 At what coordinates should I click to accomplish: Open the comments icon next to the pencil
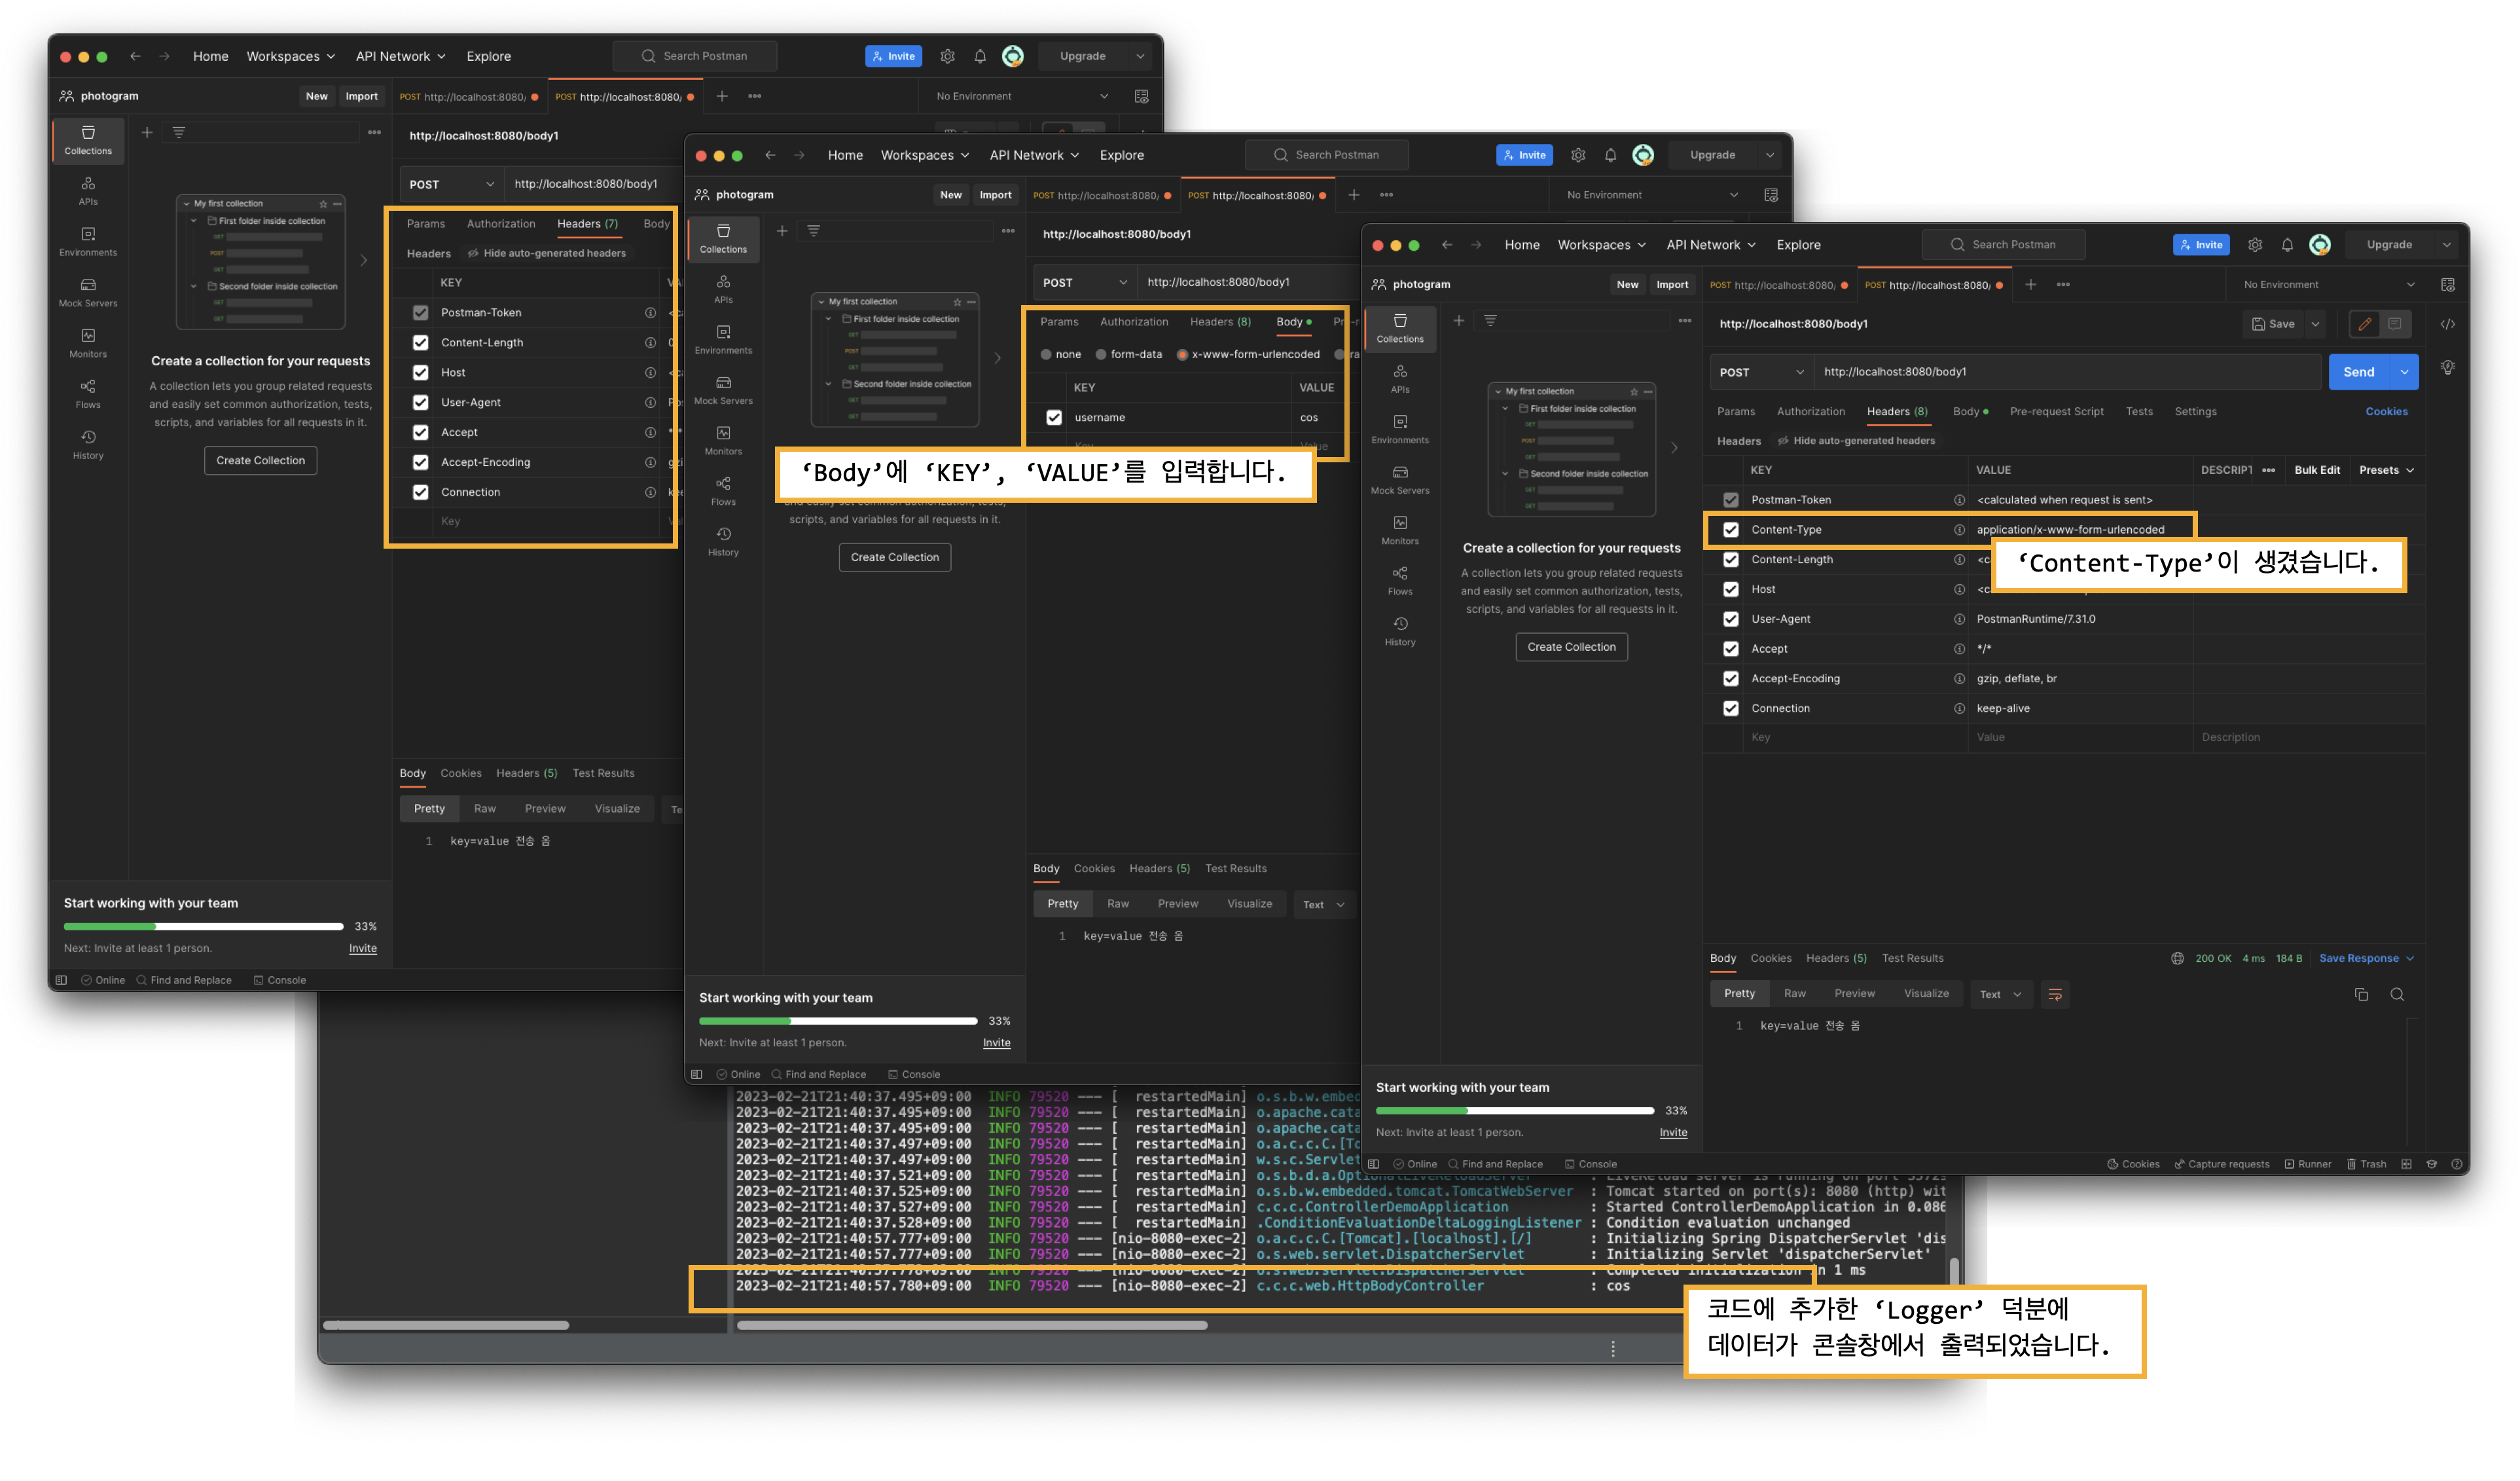(x=2394, y=324)
